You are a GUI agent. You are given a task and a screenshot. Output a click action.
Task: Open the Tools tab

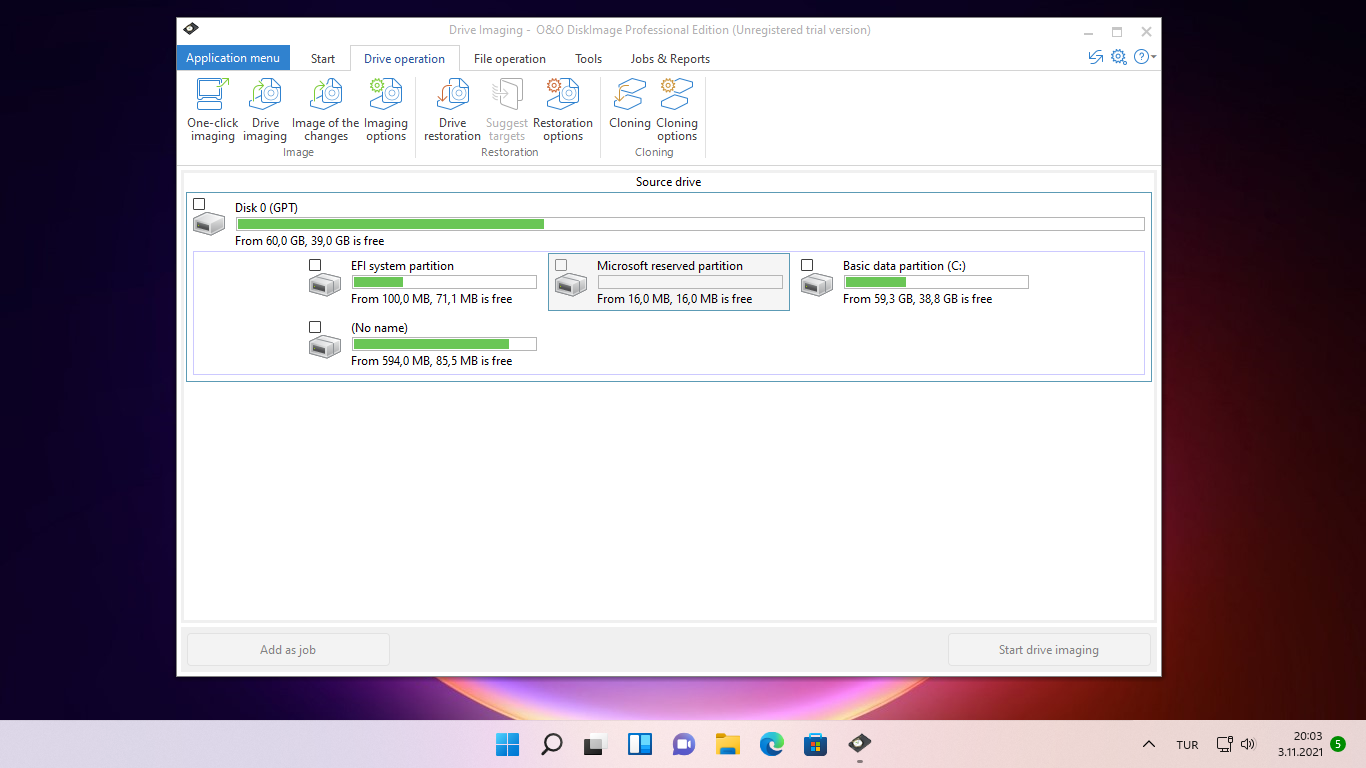[588, 59]
